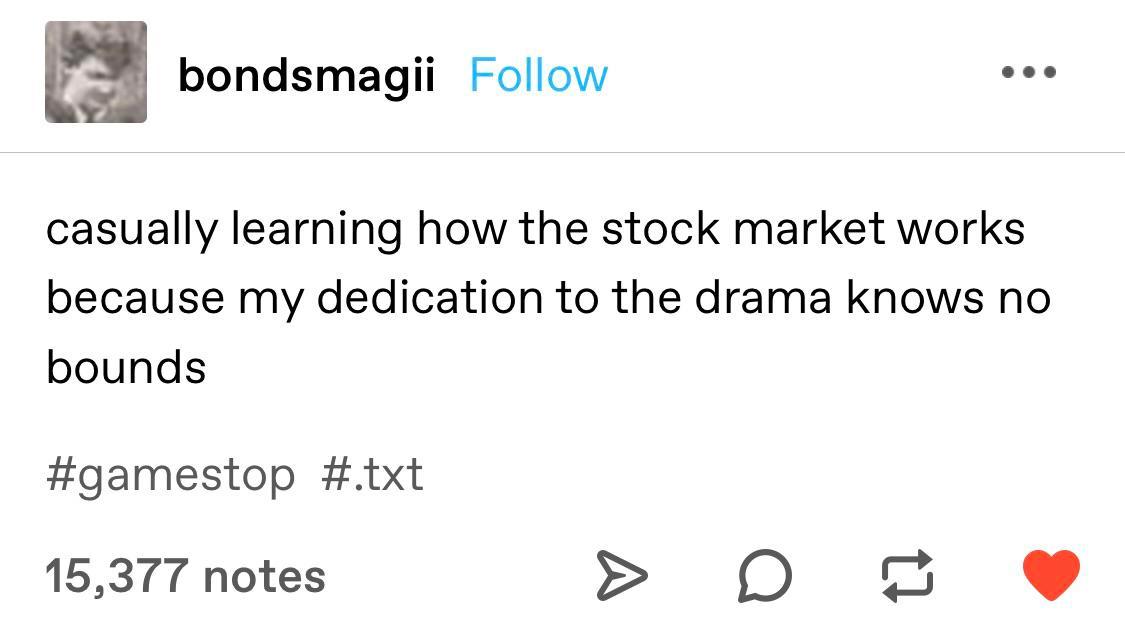Image resolution: width=1125 pixels, height=644 pixels.
Task: Open the #.txt tag
Action: point(373,473)
